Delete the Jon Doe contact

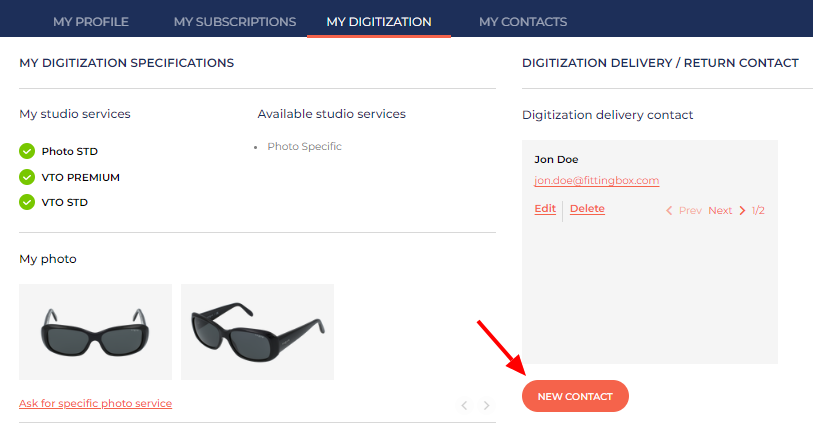(x=587, y=209)
